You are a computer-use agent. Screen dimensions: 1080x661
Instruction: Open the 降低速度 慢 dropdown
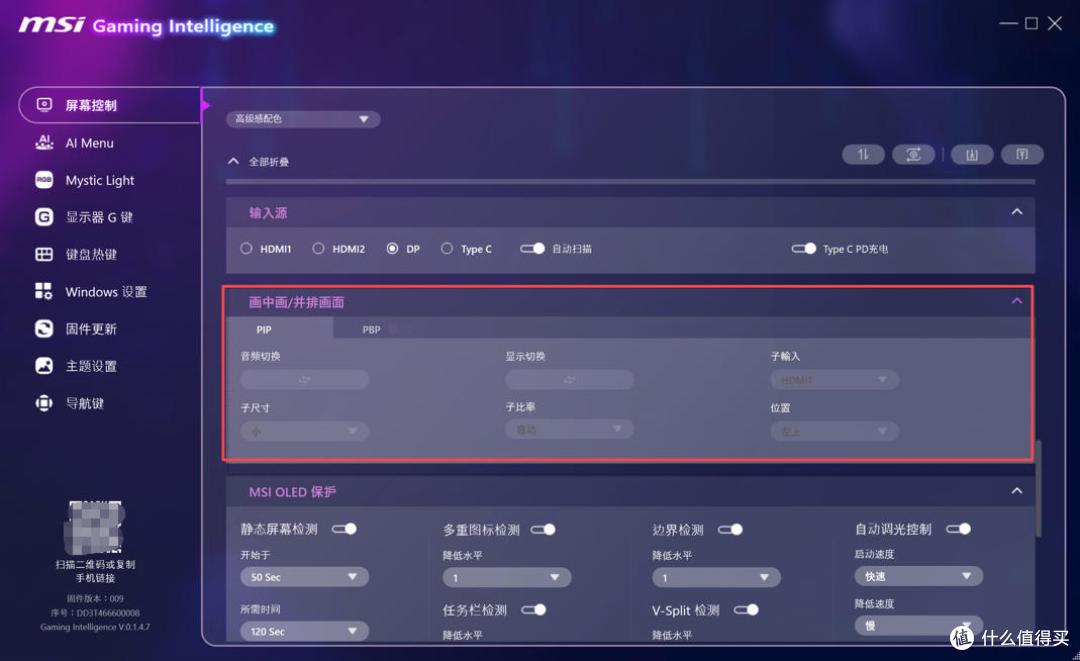[919, 625]
